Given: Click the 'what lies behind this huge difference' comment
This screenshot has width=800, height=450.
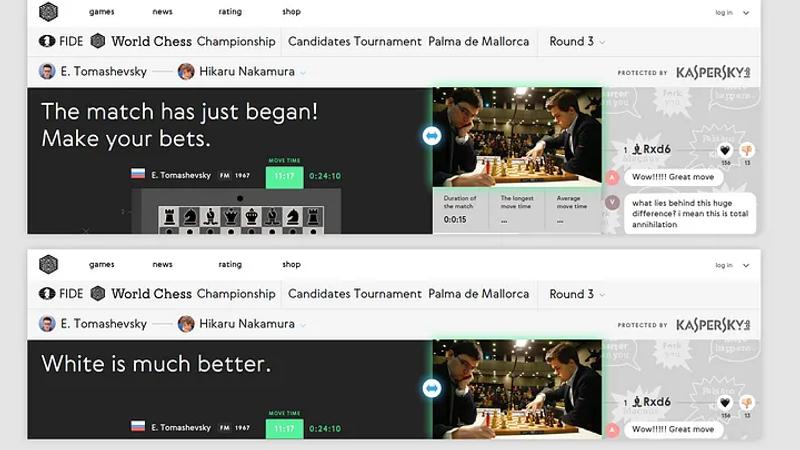Looking at the screenshot, I should click(690, 213).
